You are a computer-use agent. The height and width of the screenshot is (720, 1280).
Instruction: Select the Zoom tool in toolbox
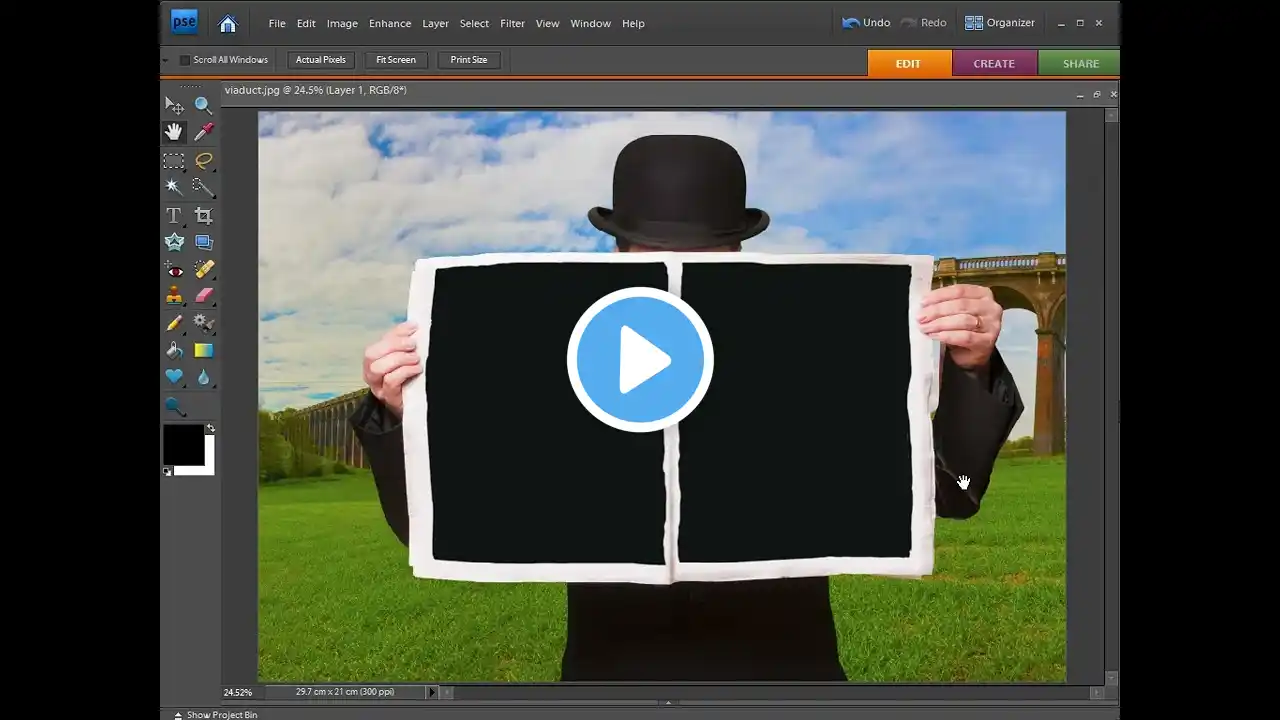[204, 105]
